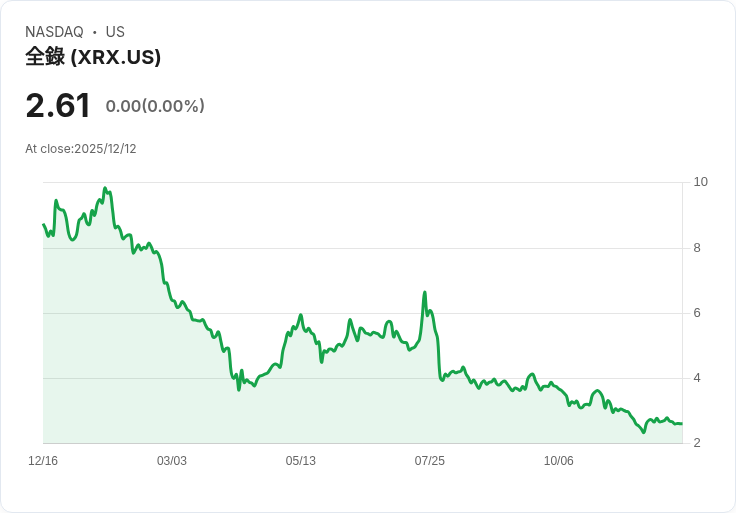Click the 12/16 date axis label
The width and height of the screenshot is (736, 513).
43,460
